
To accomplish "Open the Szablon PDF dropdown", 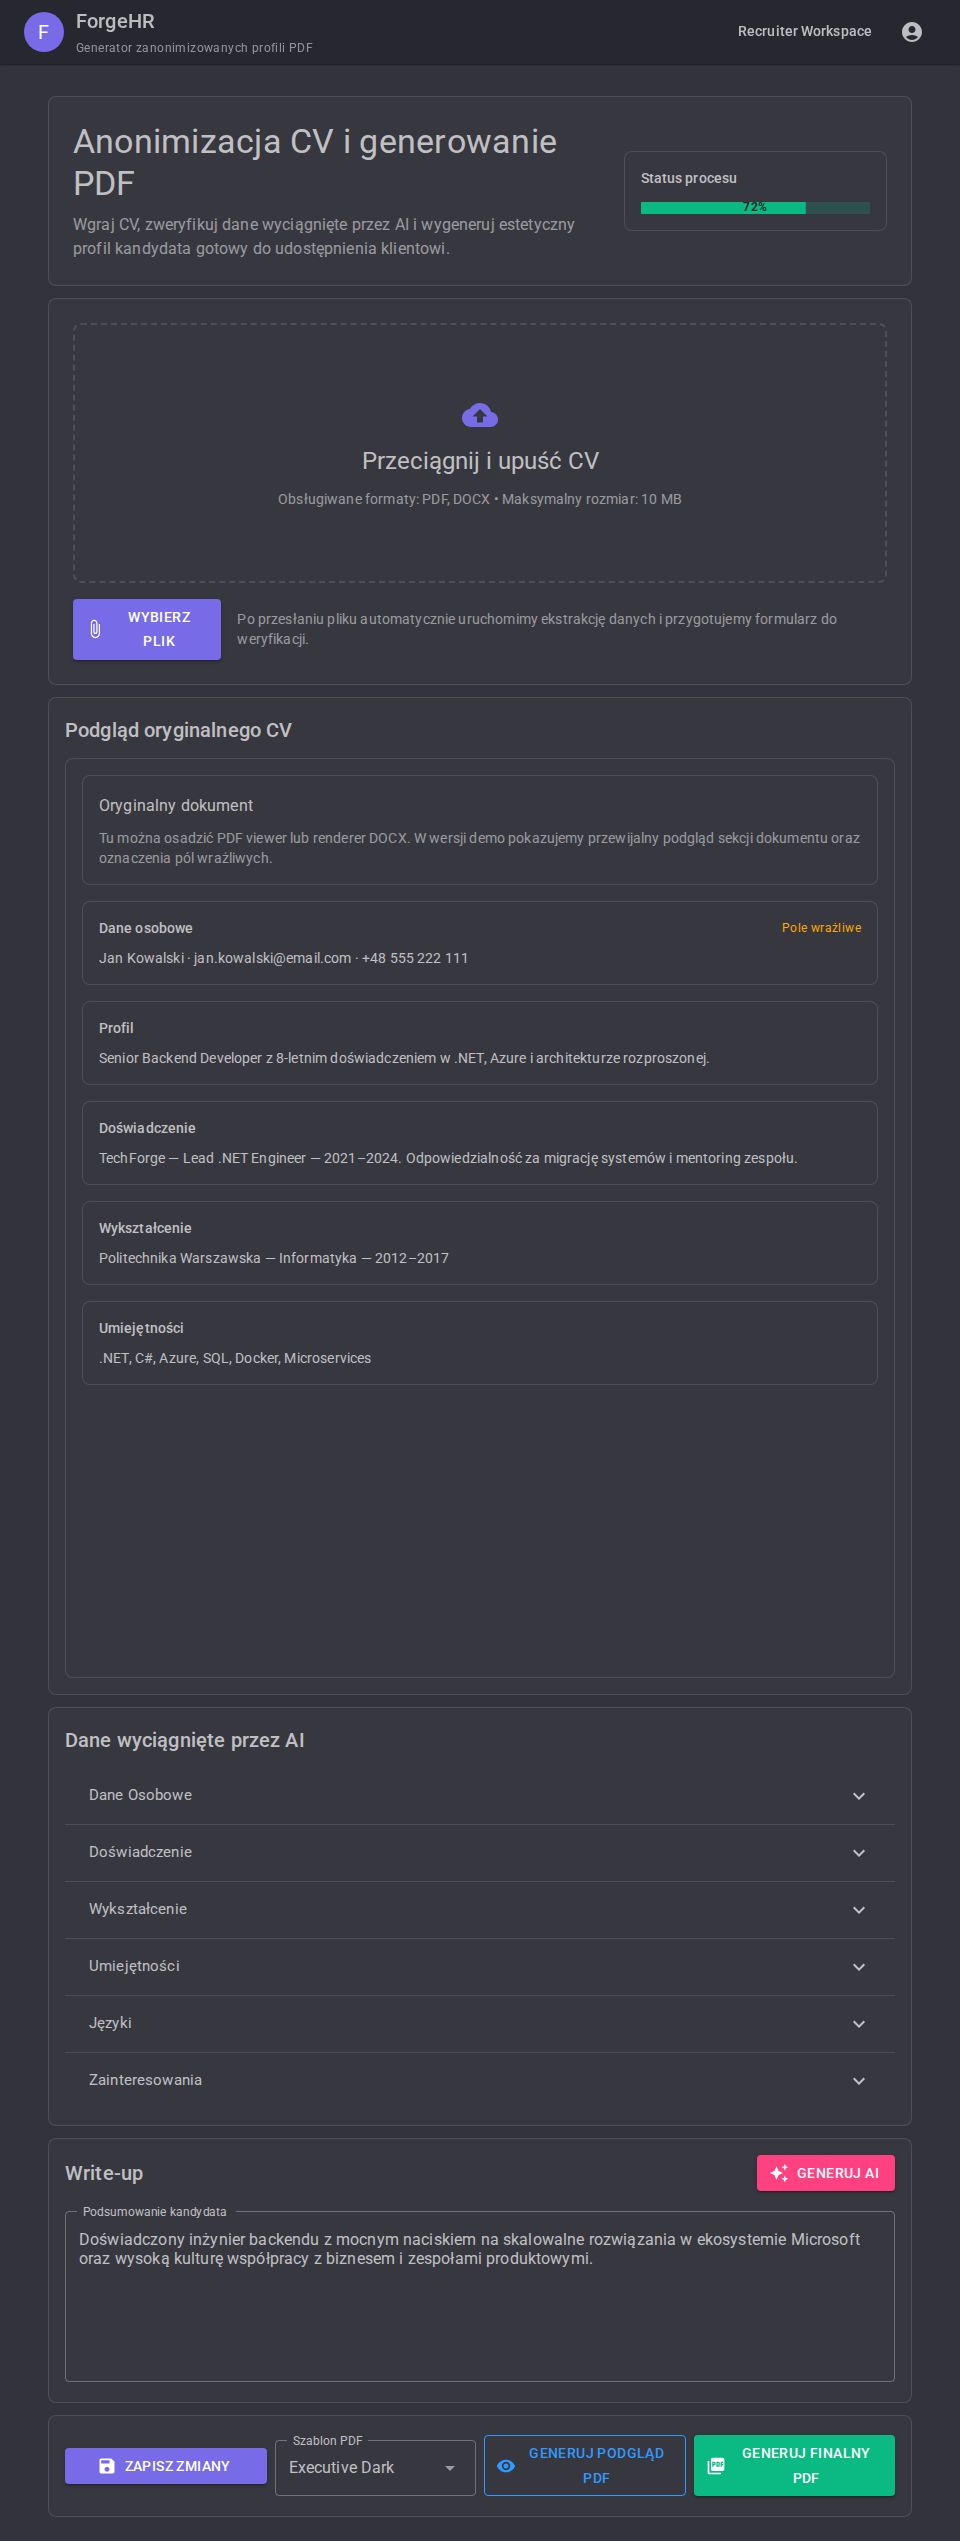I will tap(375, 2466).
